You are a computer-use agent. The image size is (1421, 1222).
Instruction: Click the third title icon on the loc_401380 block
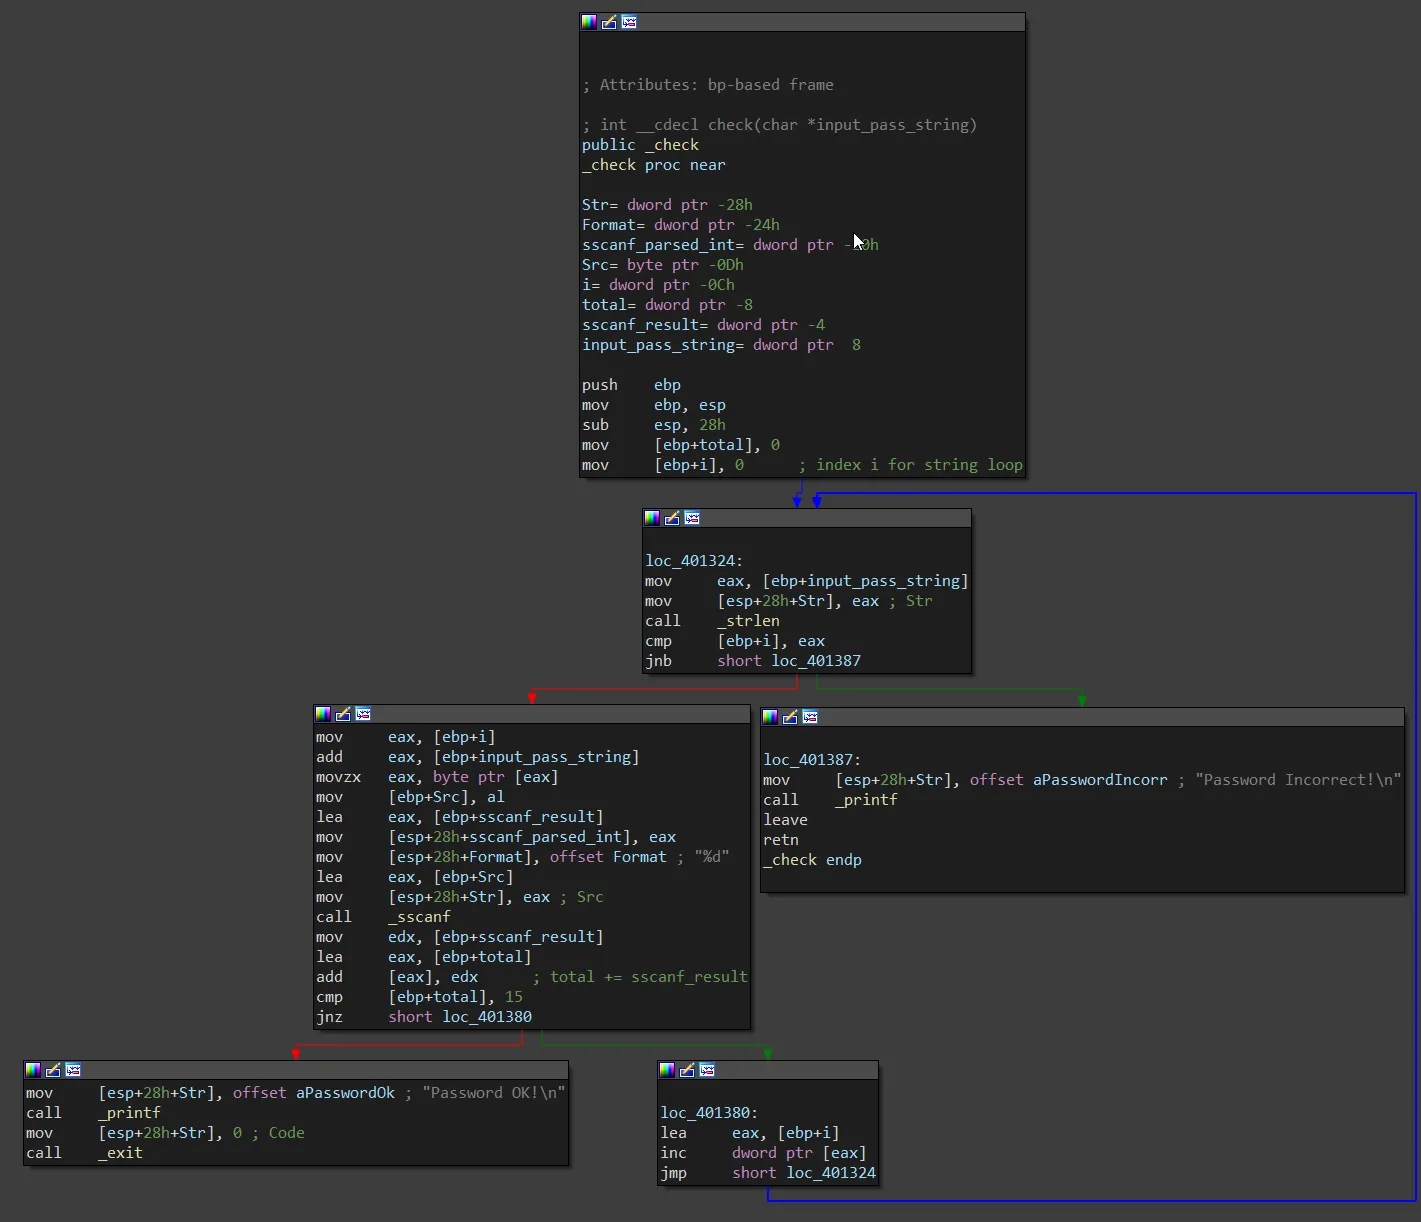[x=707, y=1070]
